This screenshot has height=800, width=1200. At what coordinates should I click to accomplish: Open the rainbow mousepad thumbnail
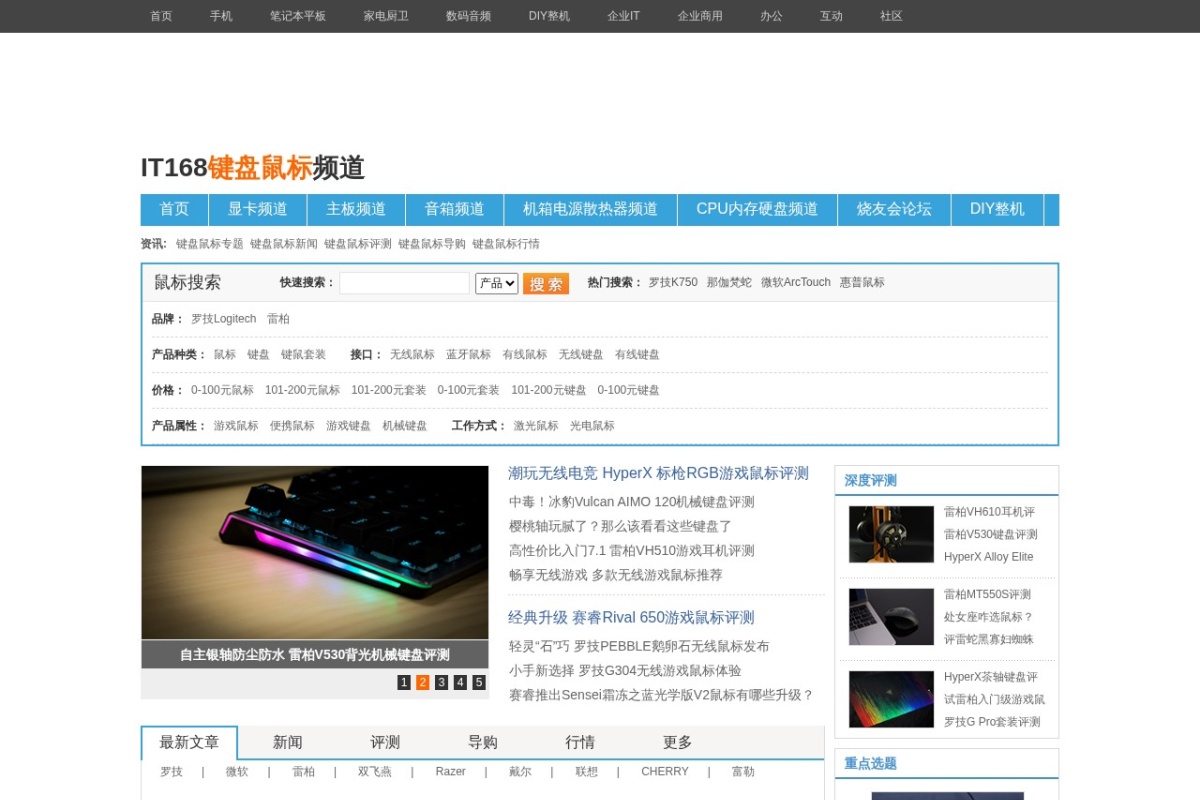[891, 699]
